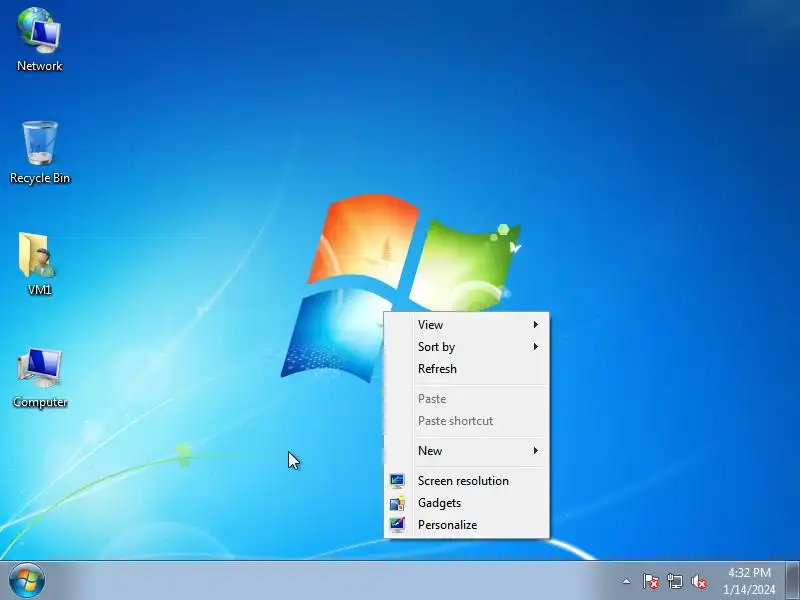Click the 1/14/2024 date text
This screenshot has width=800, height=600.
[x=749, y=589]
